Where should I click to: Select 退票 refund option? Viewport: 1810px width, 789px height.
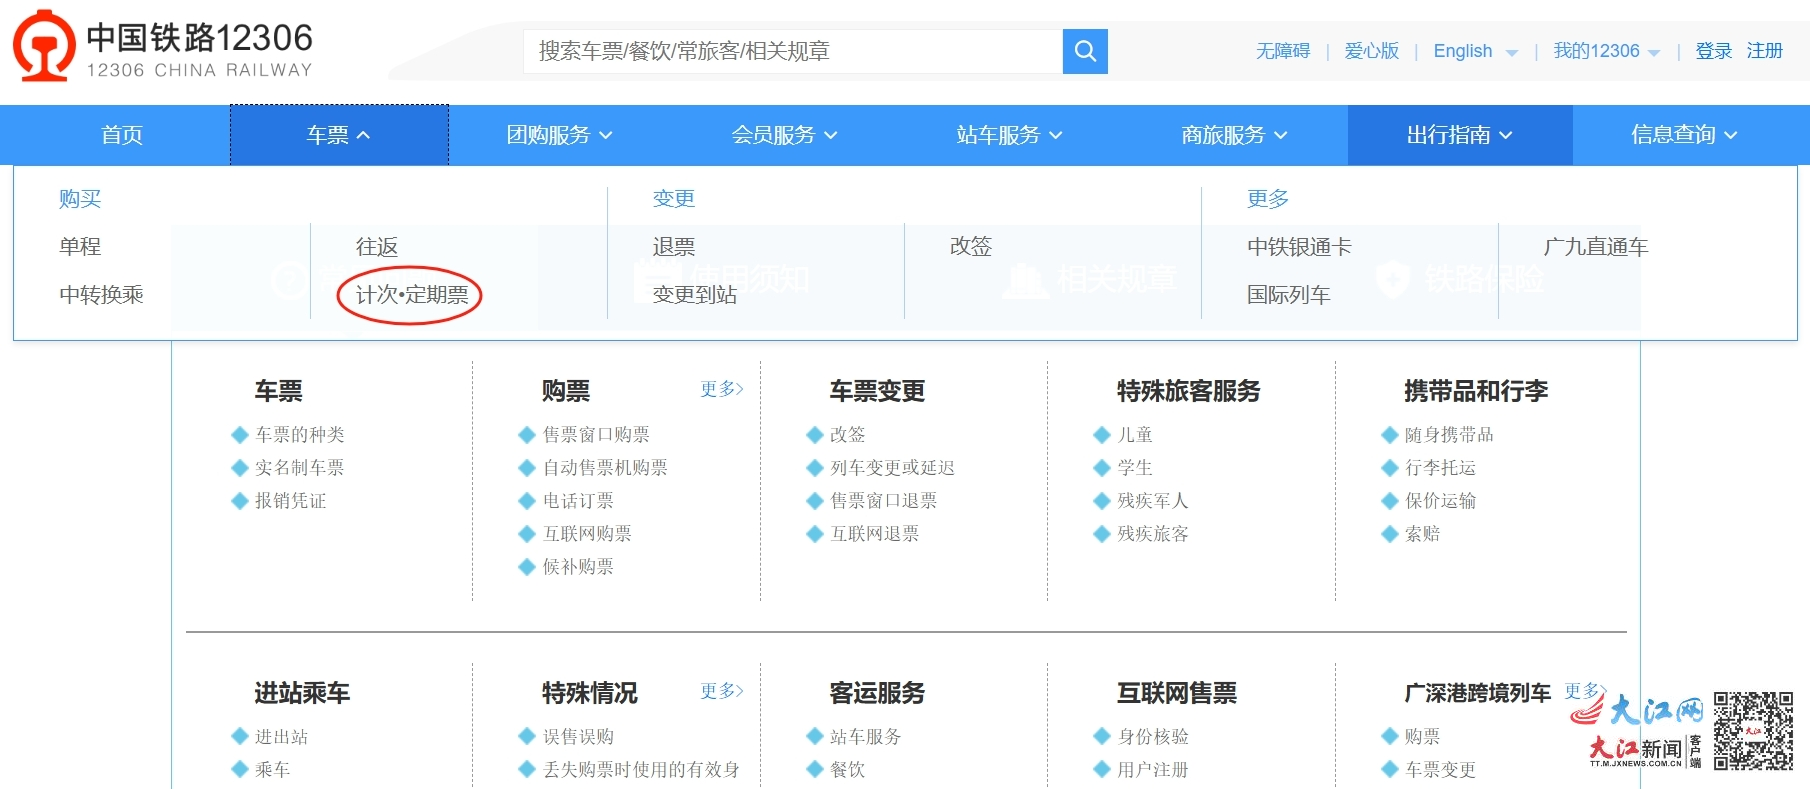click(x=674, y=246)
